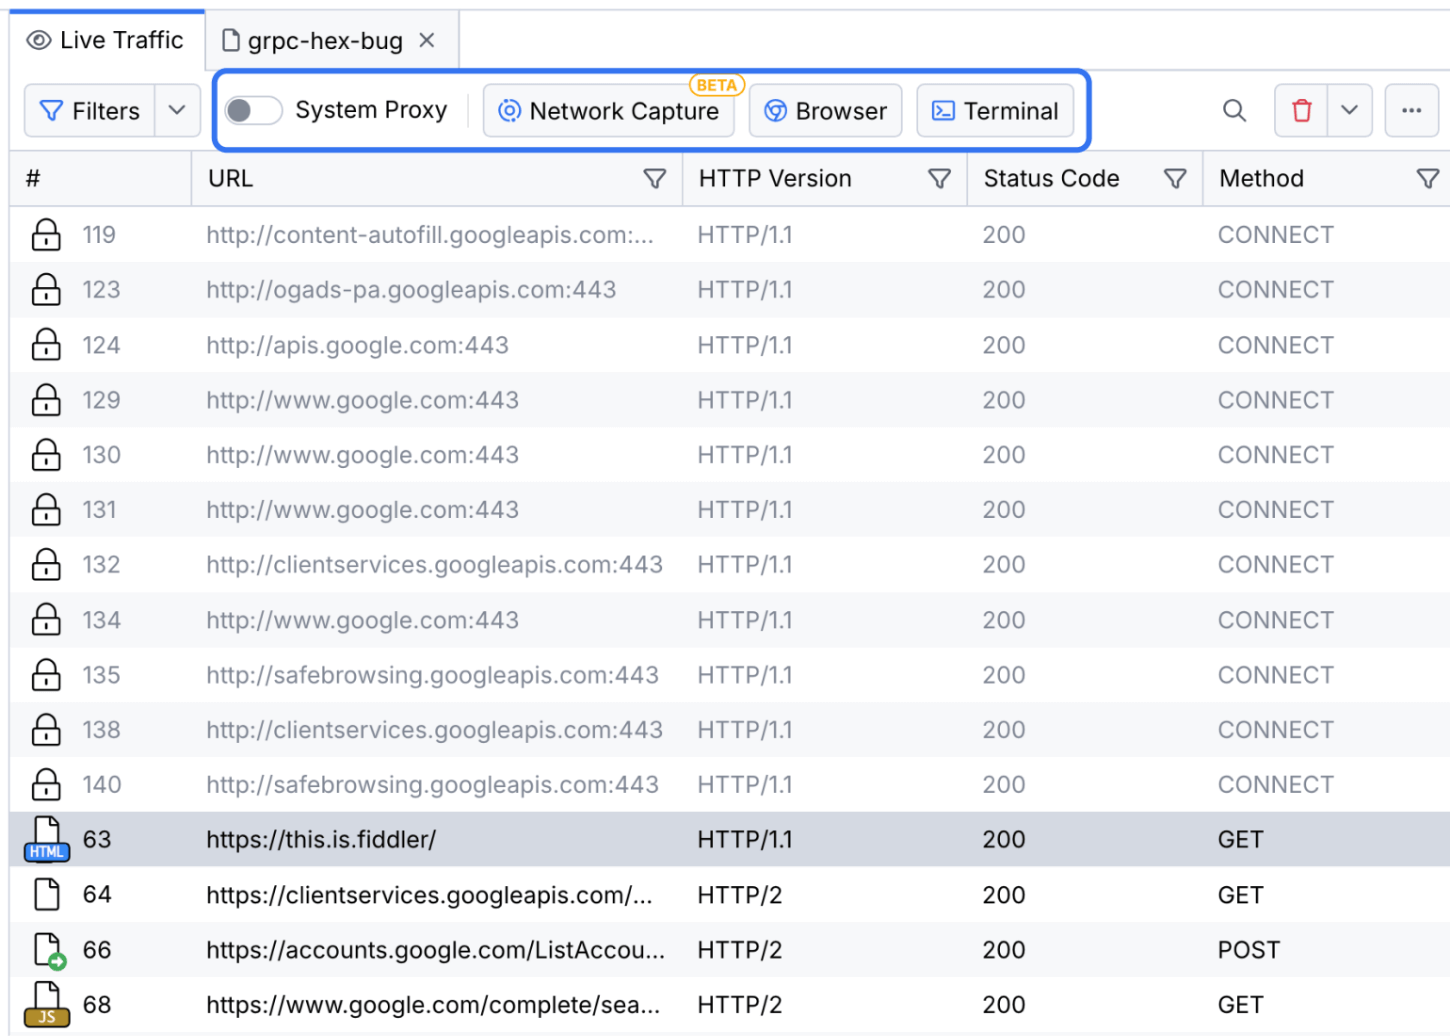The height and width of the screenshot is (1036, 1450).
Task: Switch to the Live Traffic tab
Action: coord(104,40)
